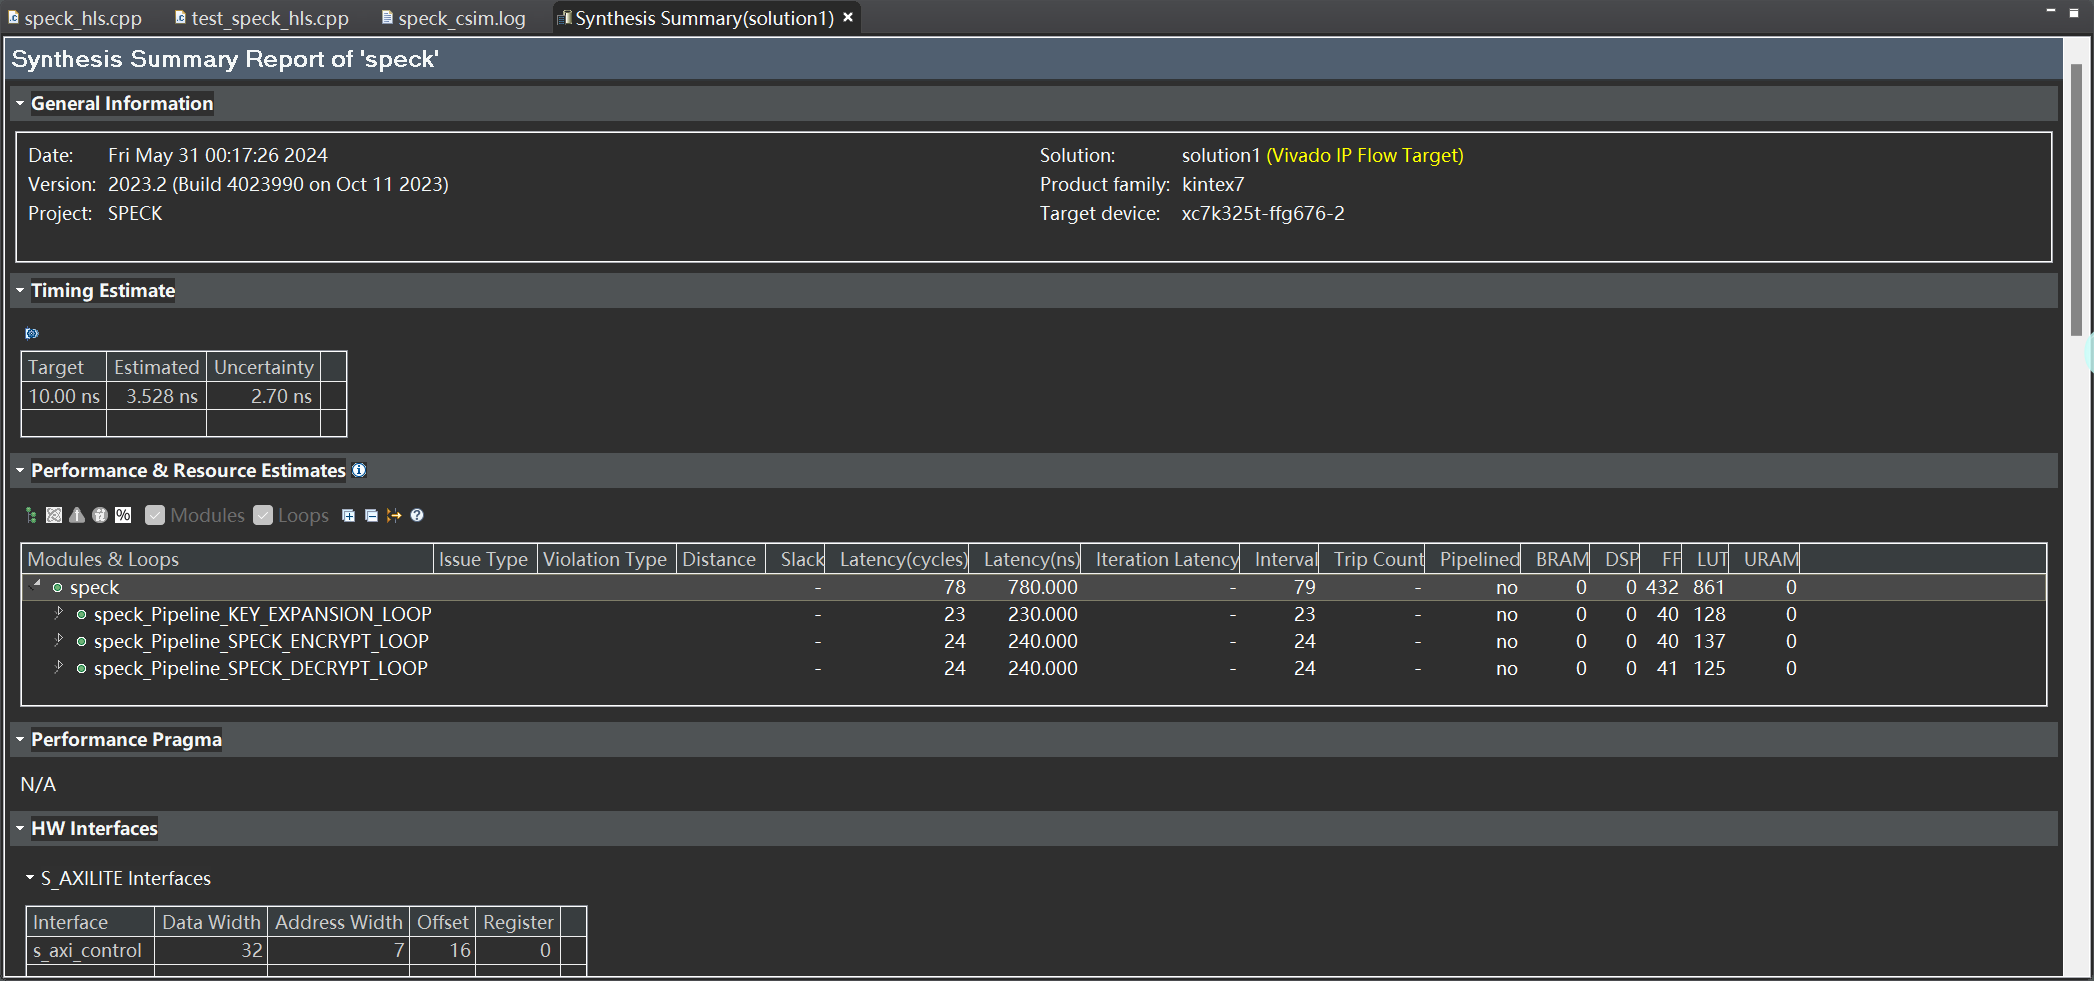Toggle the Loops checkbox
Screen dimensions: 2094x981
coord(263,515)
